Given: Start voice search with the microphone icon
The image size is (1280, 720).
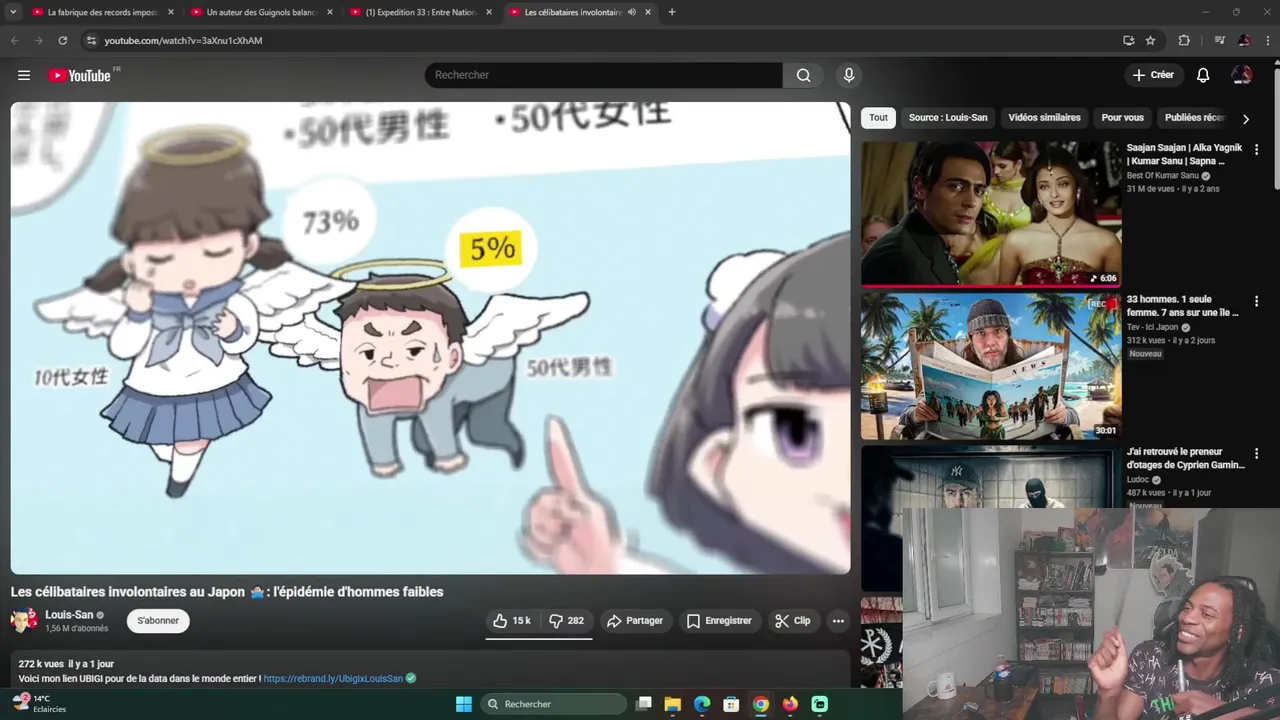Looking at the screenshot, I should click(x=849, y=75).
